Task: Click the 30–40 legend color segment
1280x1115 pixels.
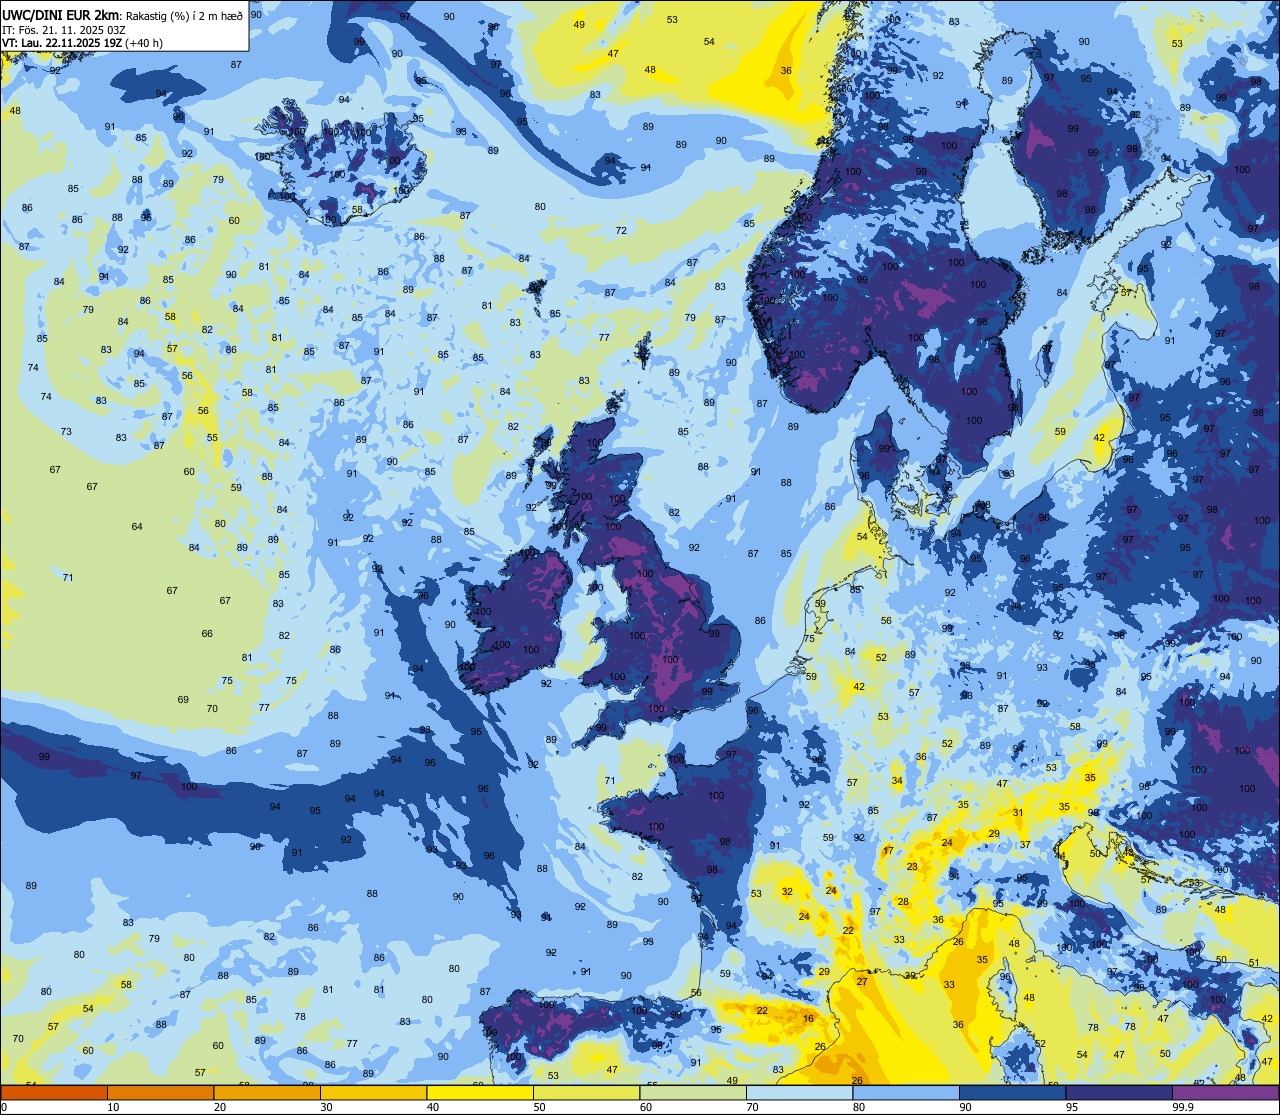Action: (373, 1092)
